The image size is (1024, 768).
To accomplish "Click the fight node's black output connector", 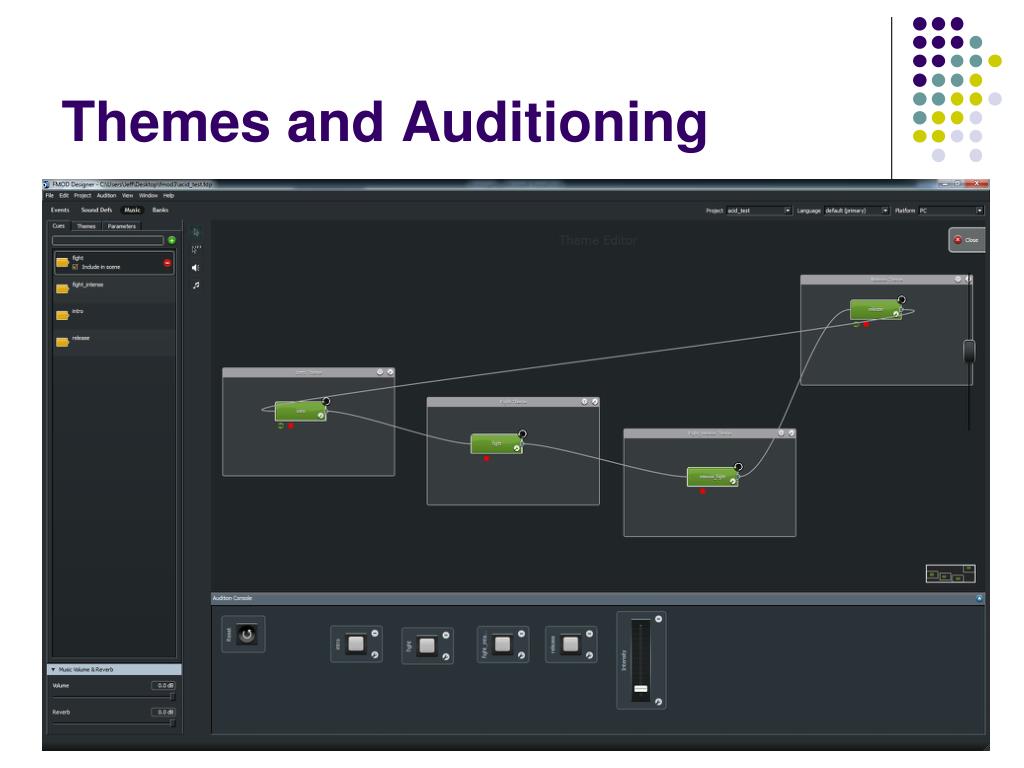I will point(522,434).
